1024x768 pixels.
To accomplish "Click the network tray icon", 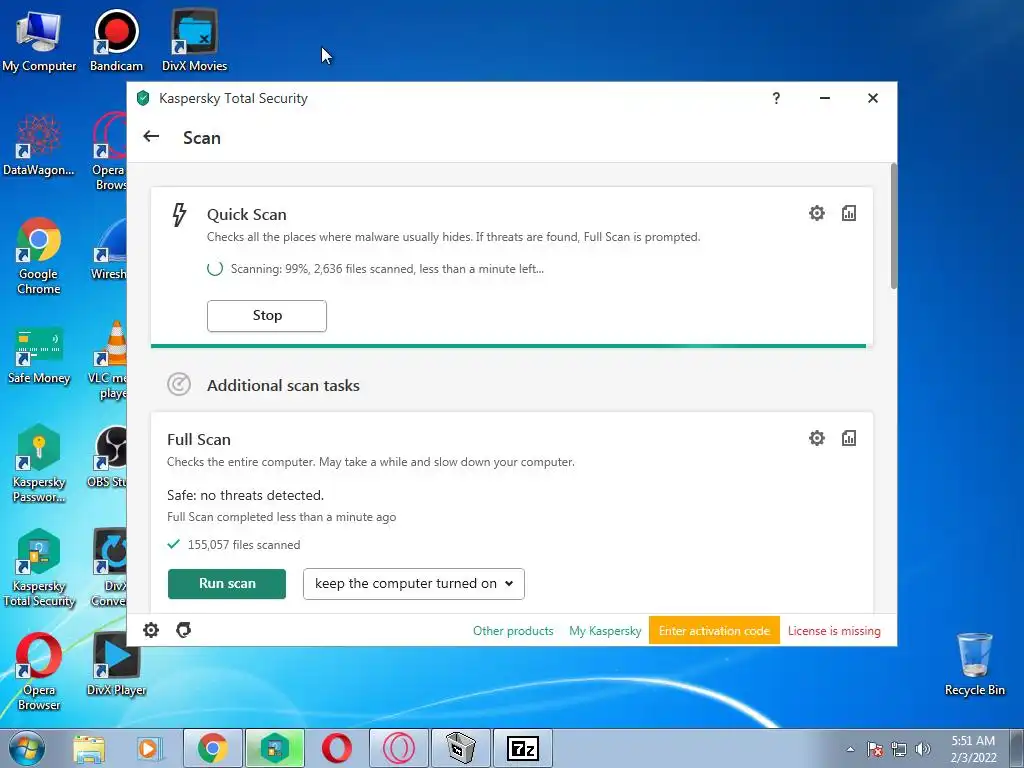I will click(899, 749).
